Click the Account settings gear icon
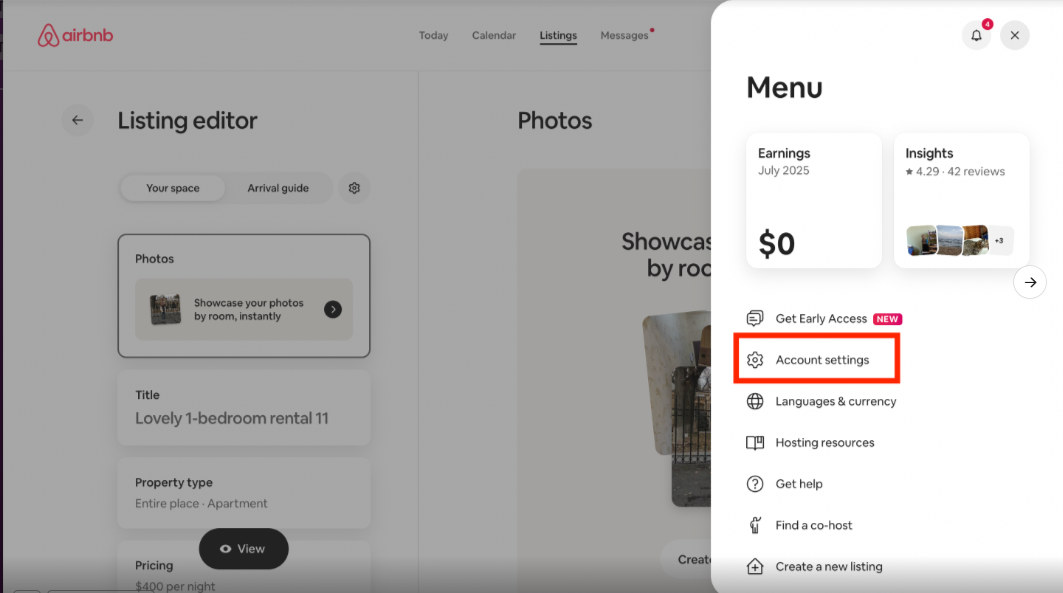Viewport: 1063px width, 593px height. click(x=755, y=360)
